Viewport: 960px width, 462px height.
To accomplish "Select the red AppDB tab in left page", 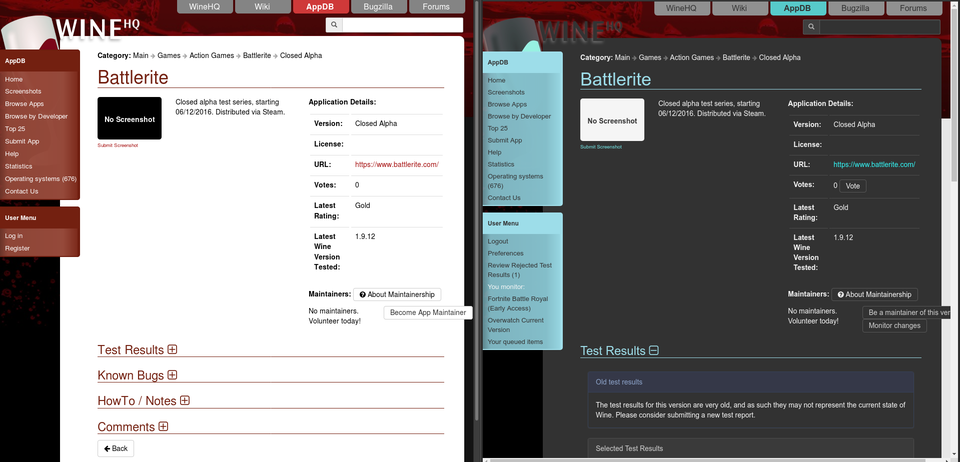I will tap(321, 7).
